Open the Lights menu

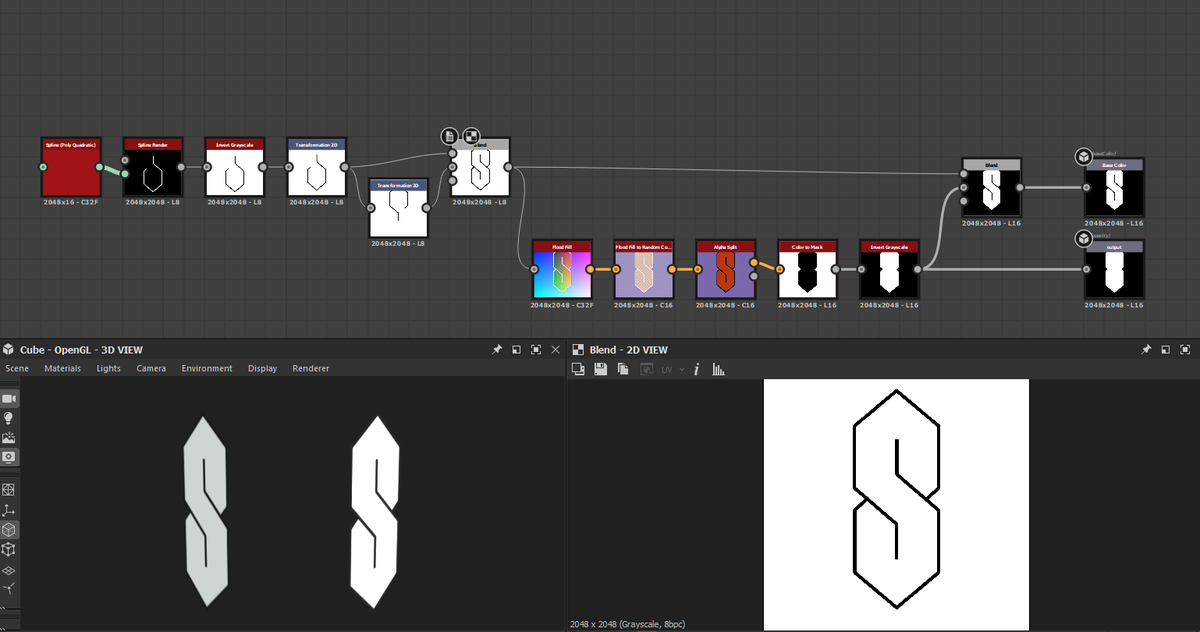tap(109, 369)
